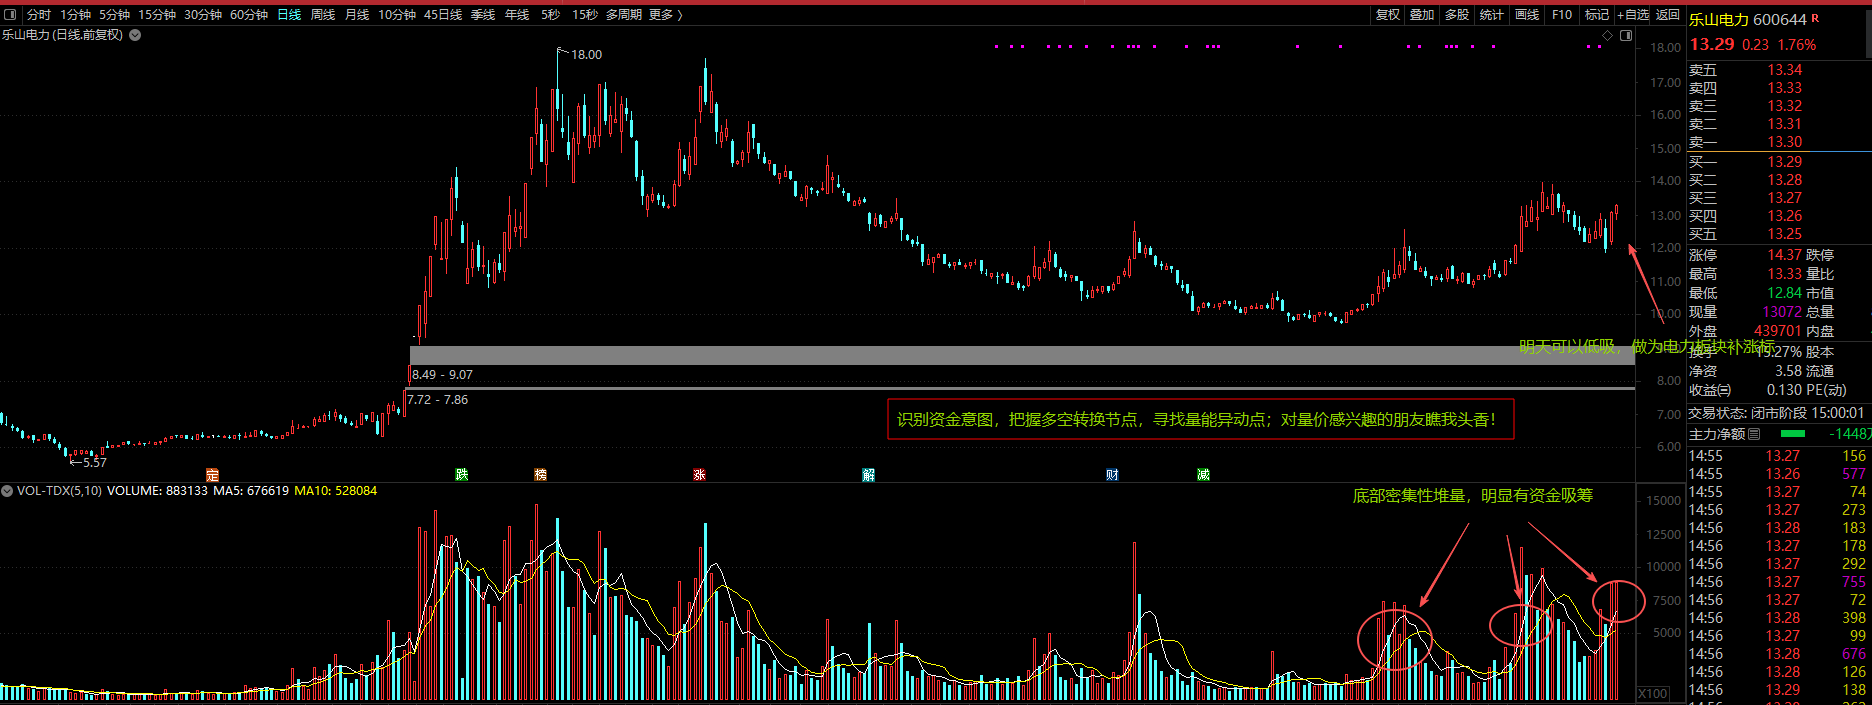Click the 返回 back button
1872x705 pixels.
[x=1667, y=15]
